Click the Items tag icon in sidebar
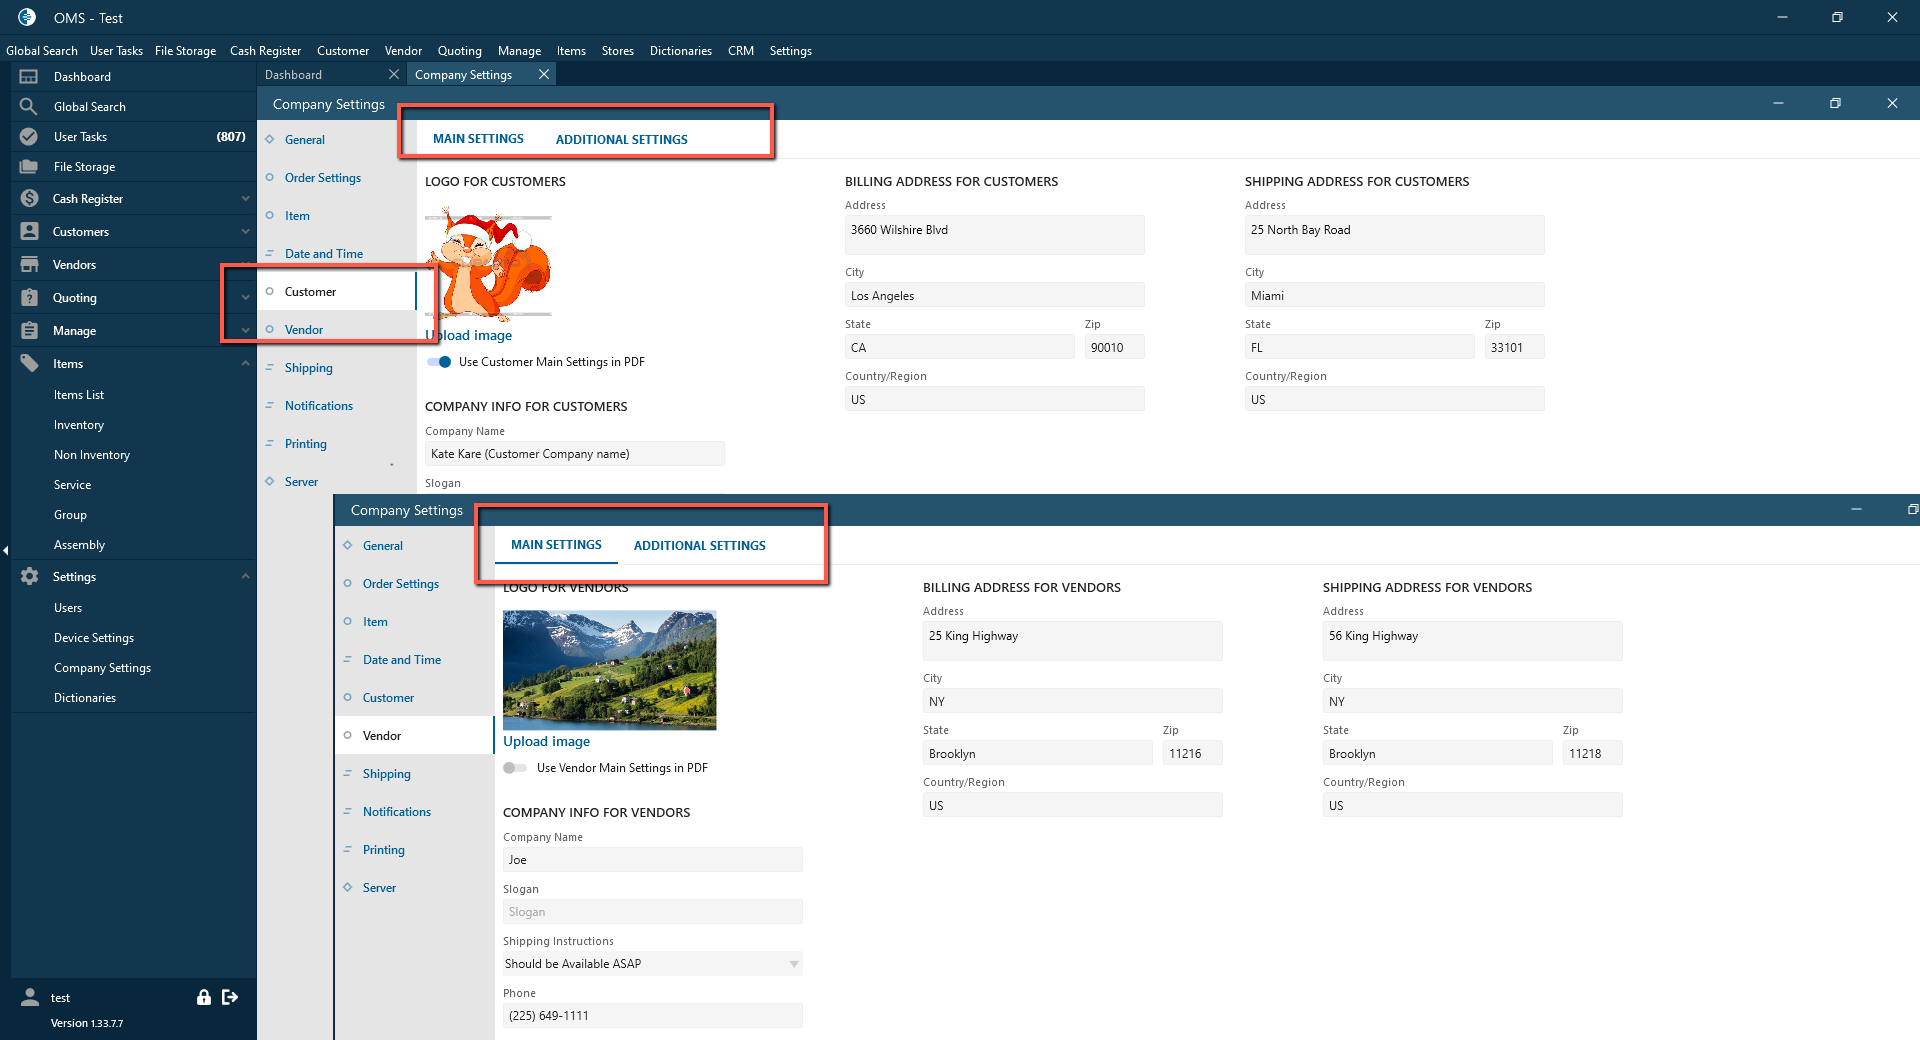Image resolution: width=1920 pixels, height=1040 pixels. (29, 364)
